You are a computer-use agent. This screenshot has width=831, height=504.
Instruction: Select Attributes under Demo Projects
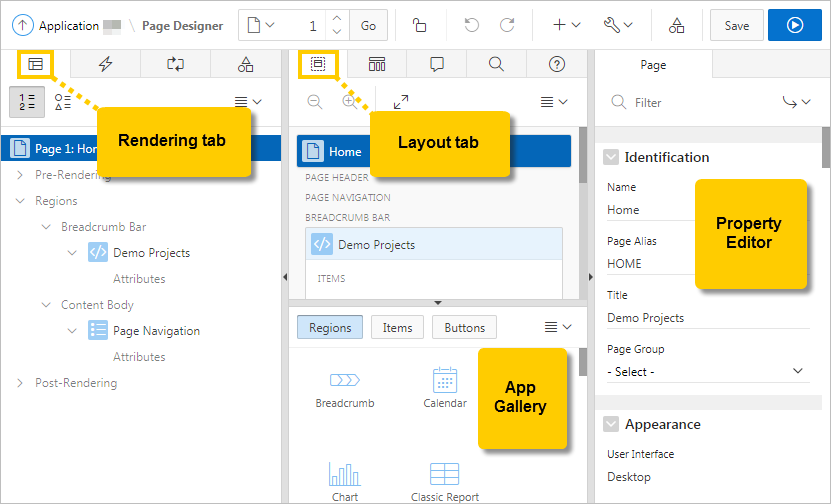coord(139,279)
